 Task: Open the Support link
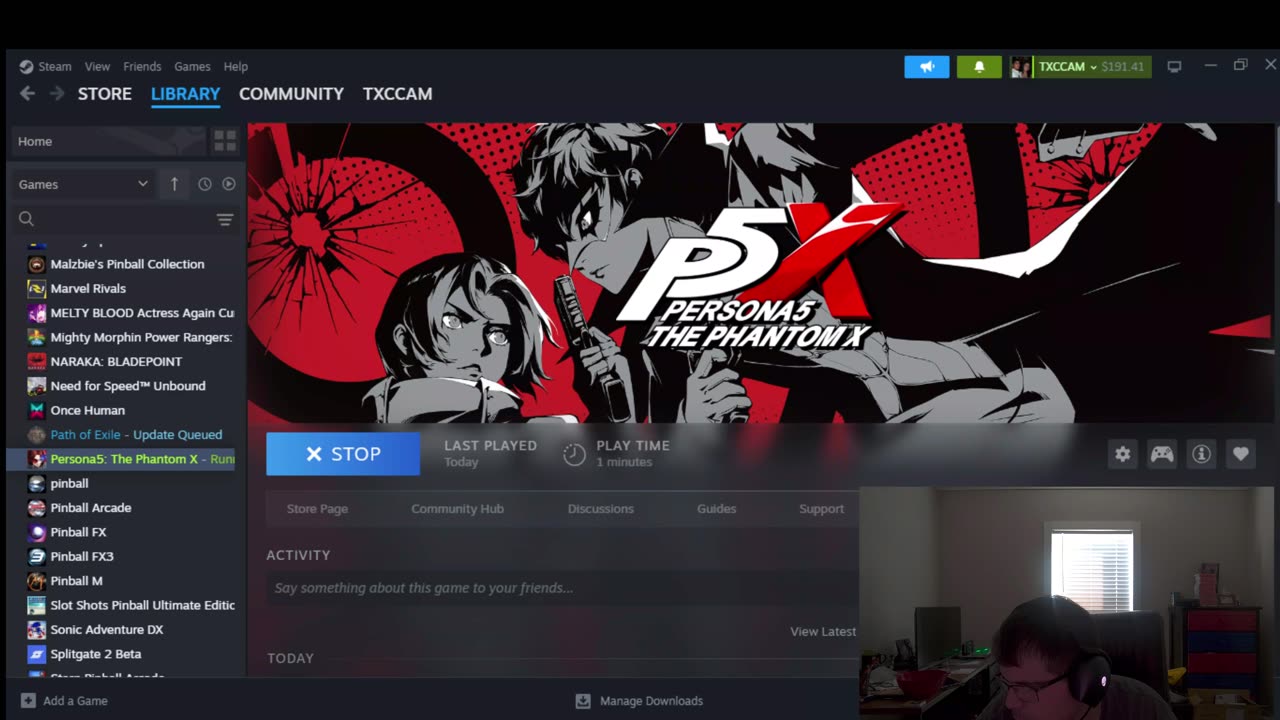(821, 509)
